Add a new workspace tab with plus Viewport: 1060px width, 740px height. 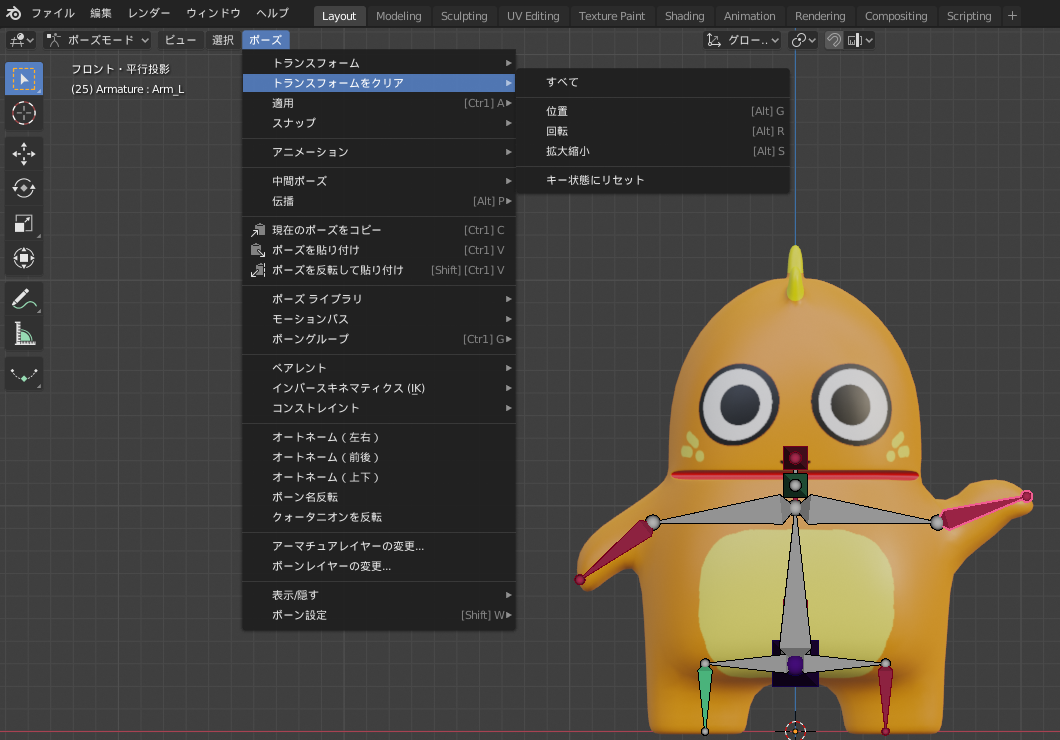point(1012,16)
